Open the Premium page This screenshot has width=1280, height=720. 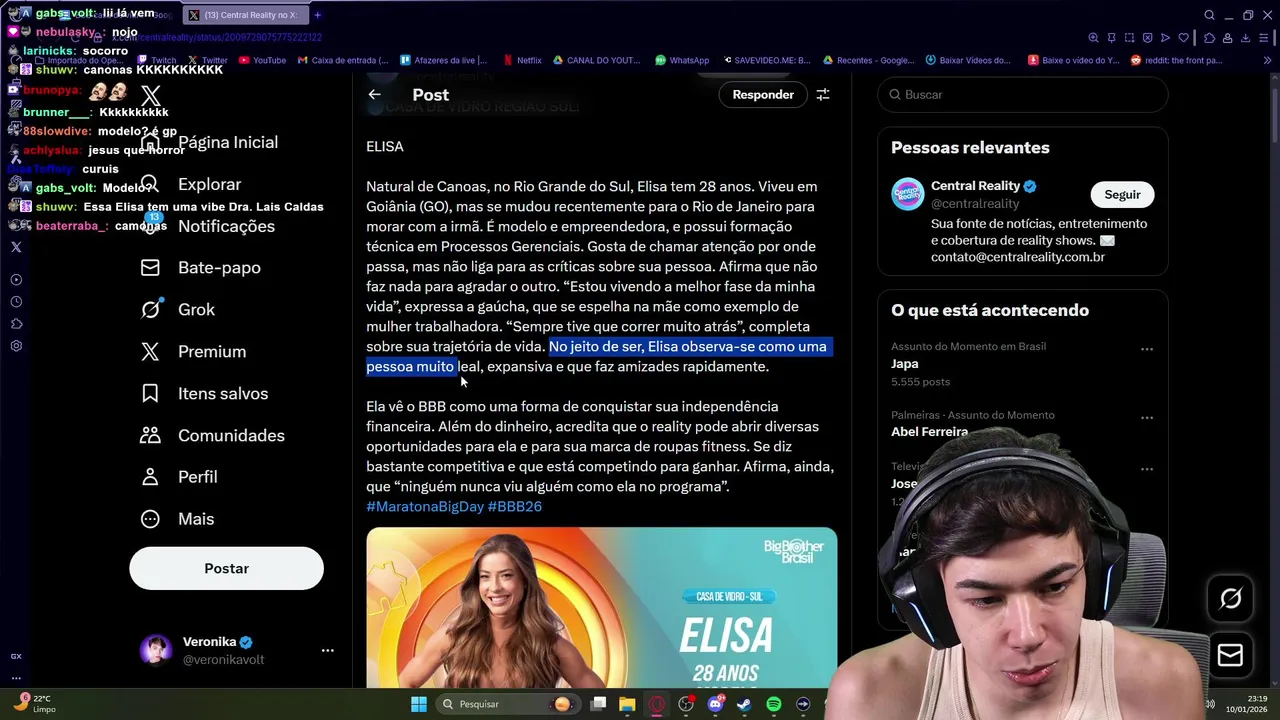point(193,351)
